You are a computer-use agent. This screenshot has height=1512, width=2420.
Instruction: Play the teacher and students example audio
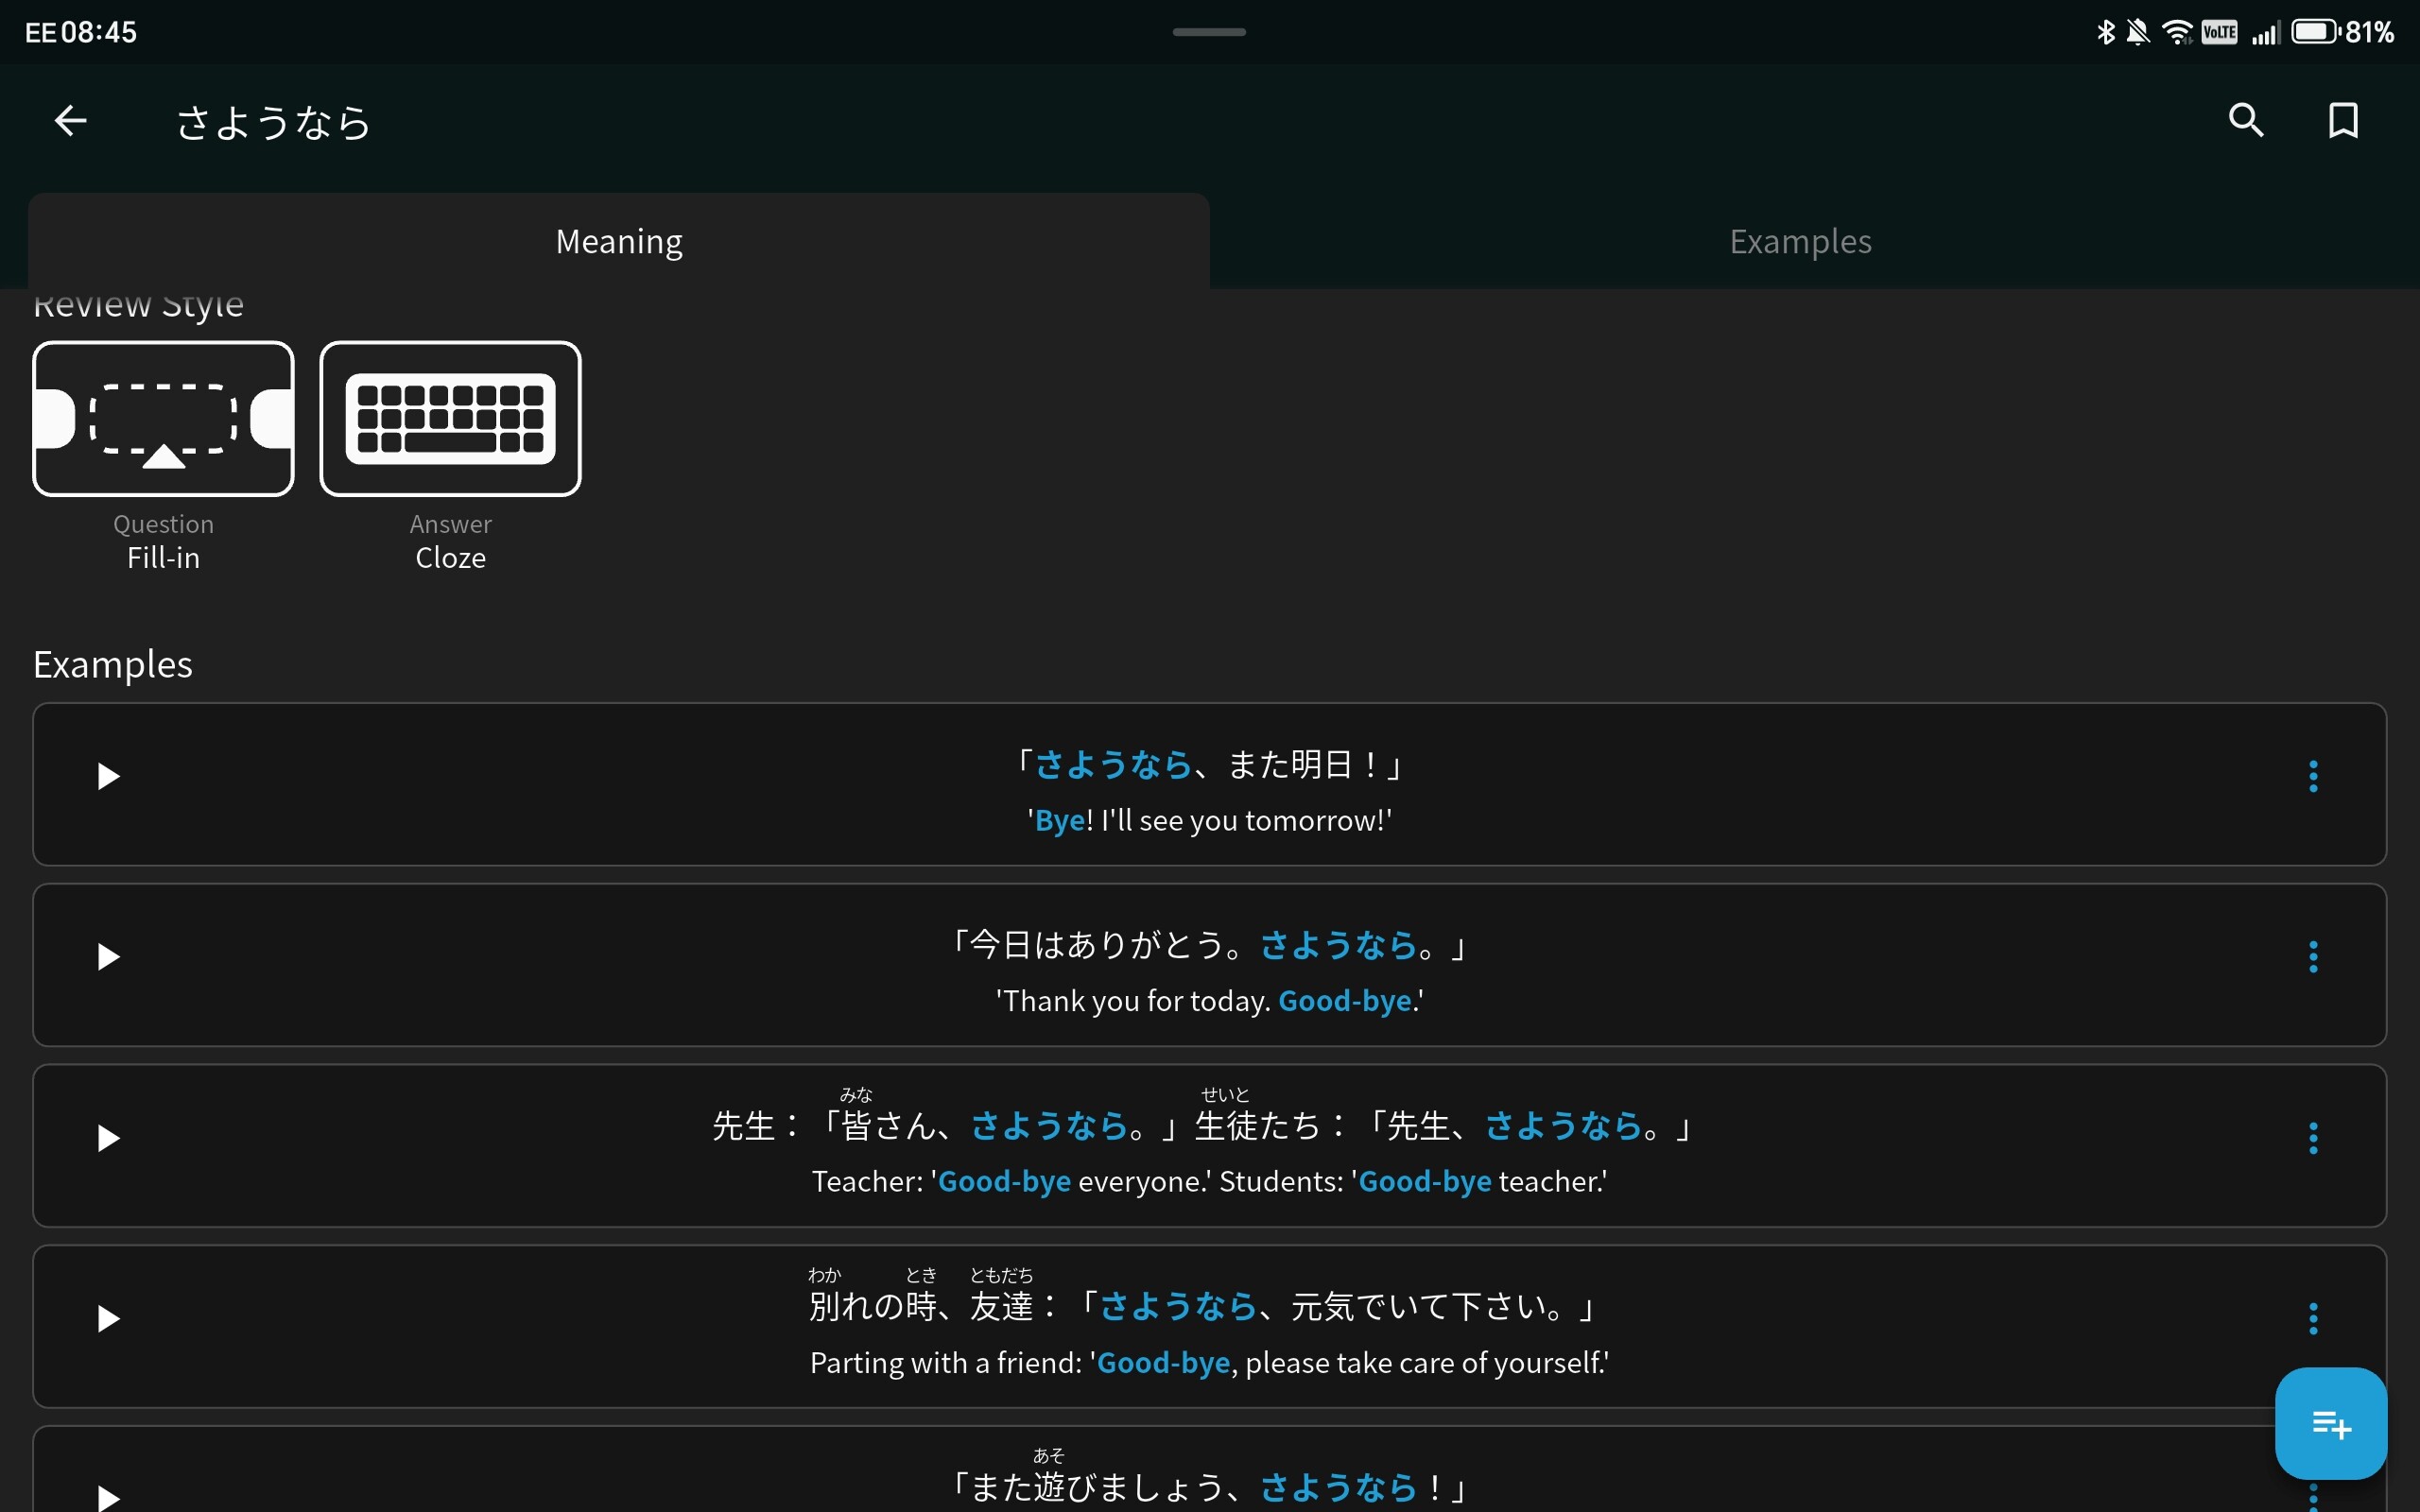[108, 1139]
